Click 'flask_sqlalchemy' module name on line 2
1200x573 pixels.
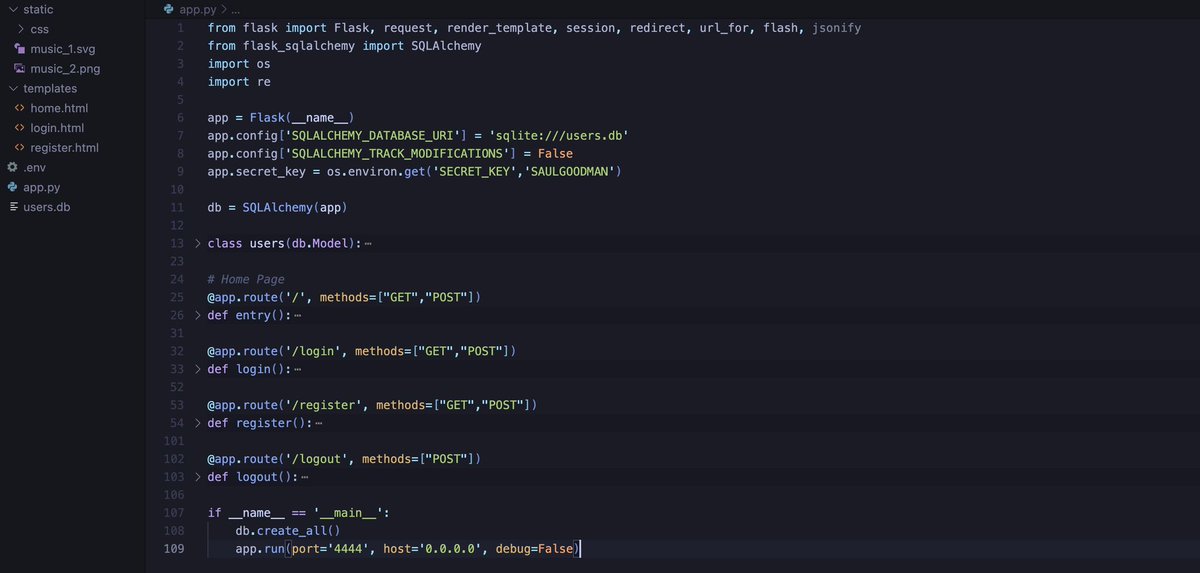point(300,46)
